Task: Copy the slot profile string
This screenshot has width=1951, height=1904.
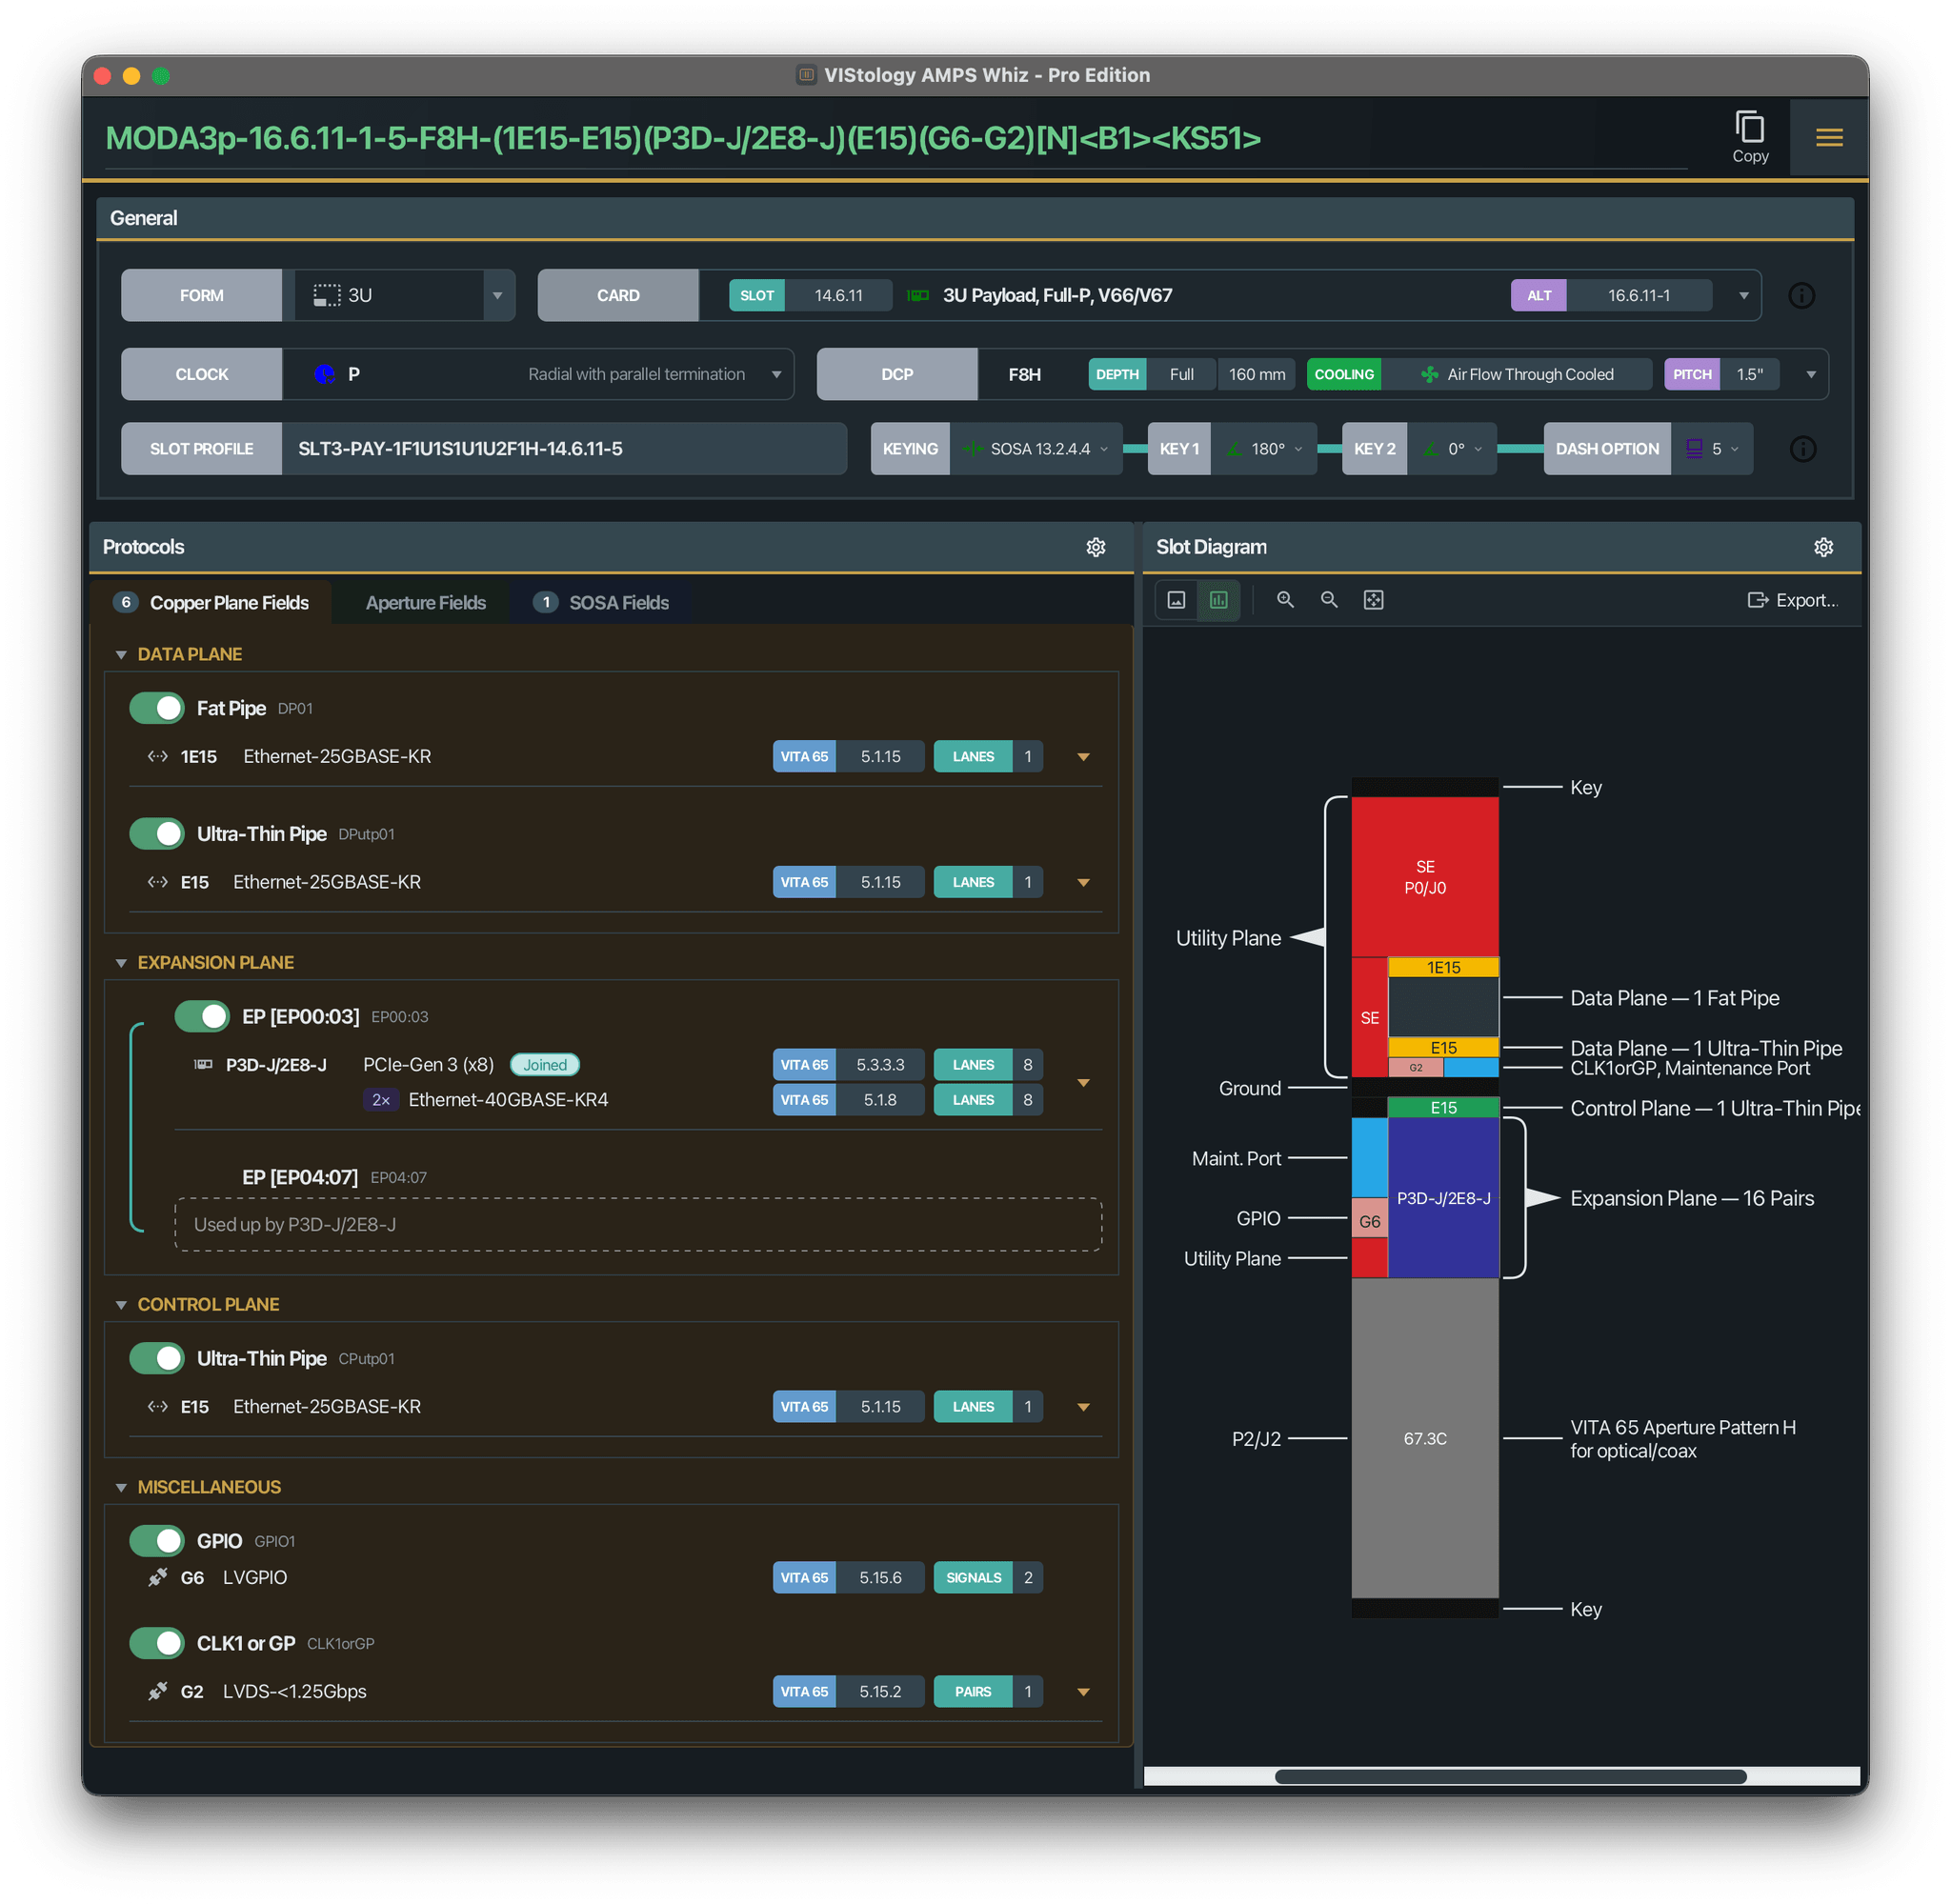Action: point(1749,137)
